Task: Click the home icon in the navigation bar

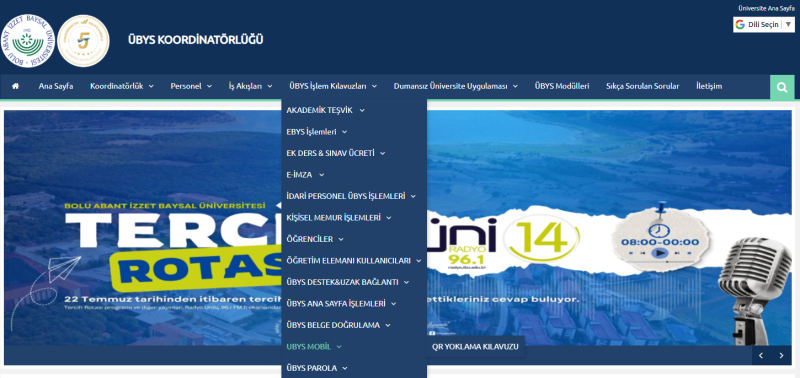Action: (x=15, y=86)
